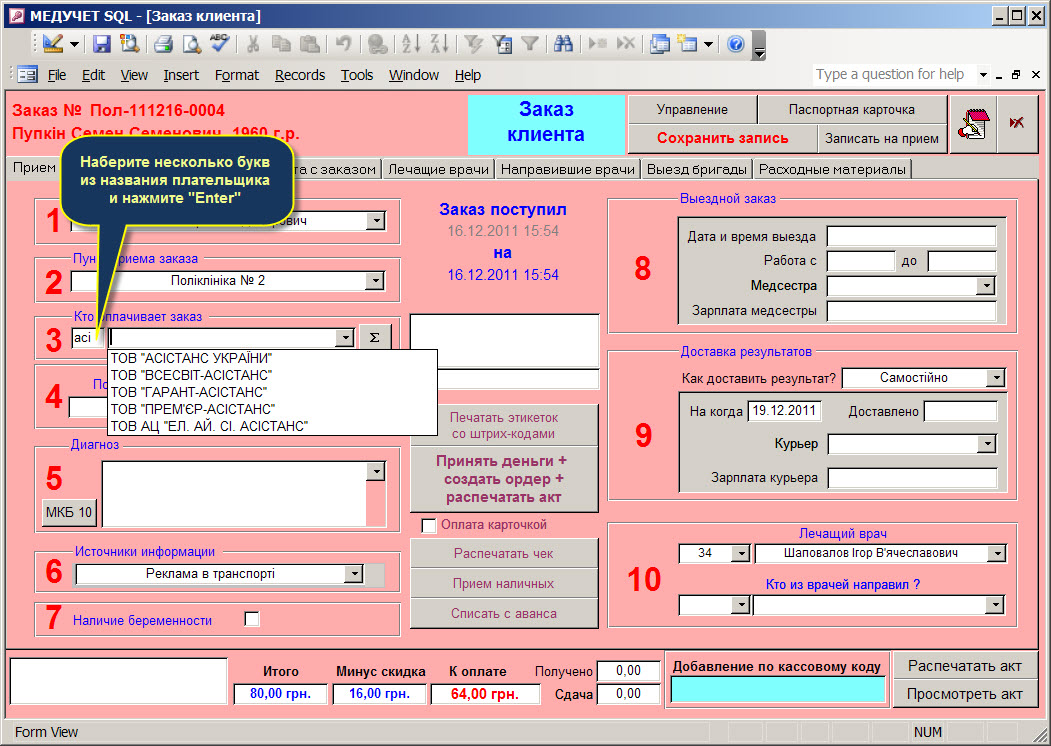
Task: Run Spelling check from toolbar
Action: coord(219,44)
